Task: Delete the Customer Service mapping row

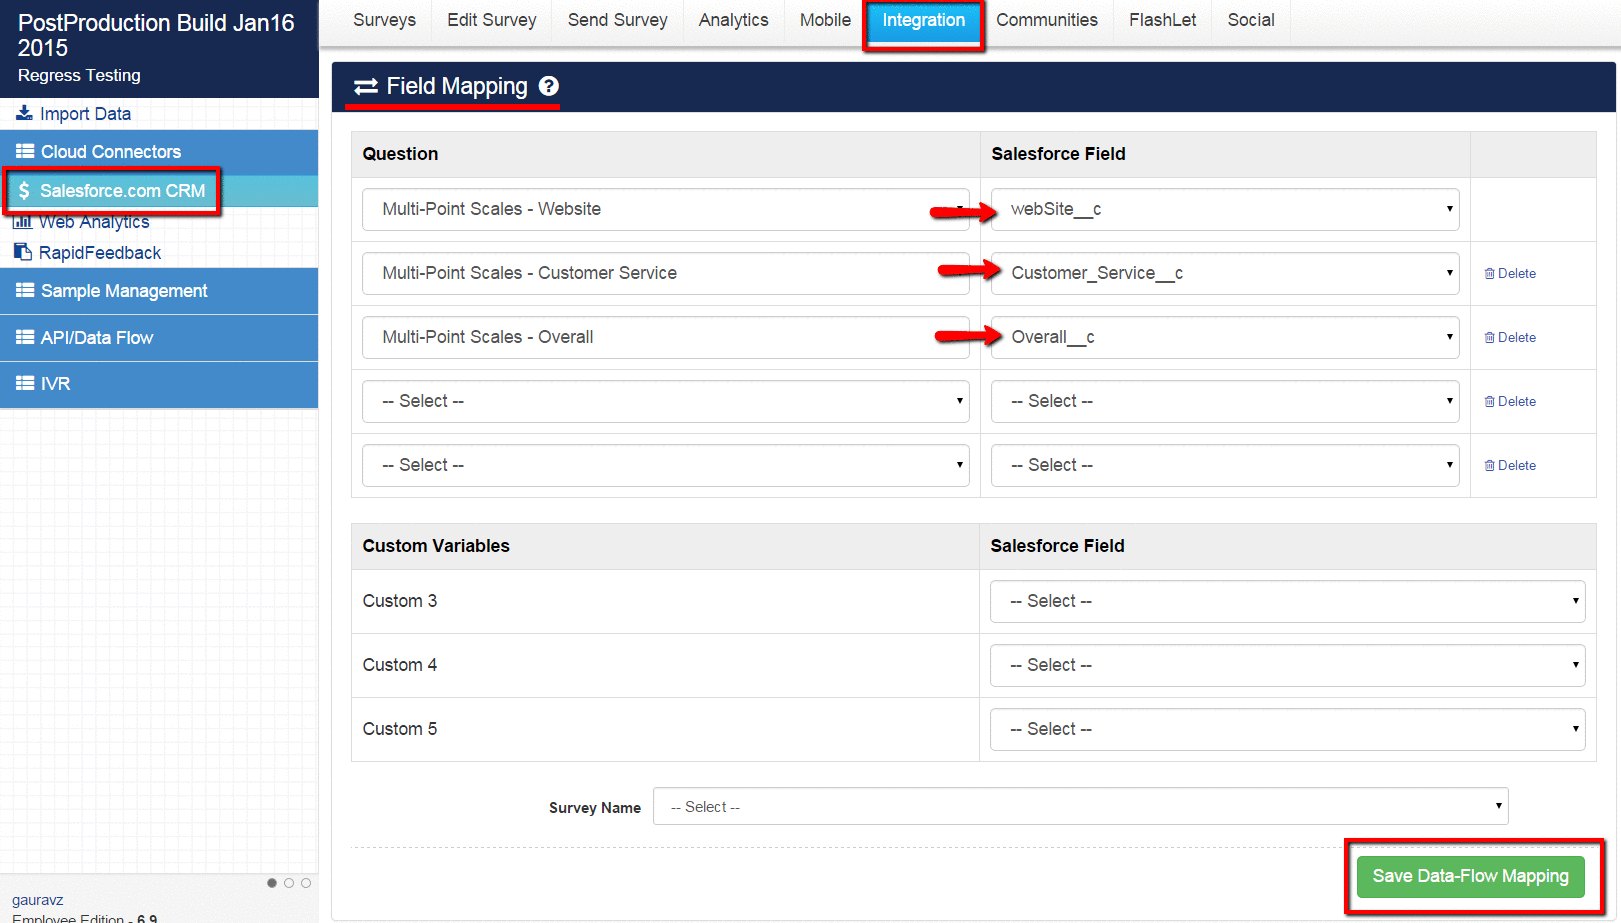Action: click(x=1510, y=273)
